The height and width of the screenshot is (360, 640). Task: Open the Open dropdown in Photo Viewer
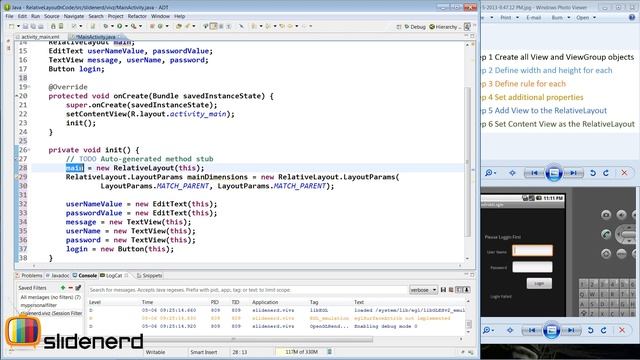(586, 18)
